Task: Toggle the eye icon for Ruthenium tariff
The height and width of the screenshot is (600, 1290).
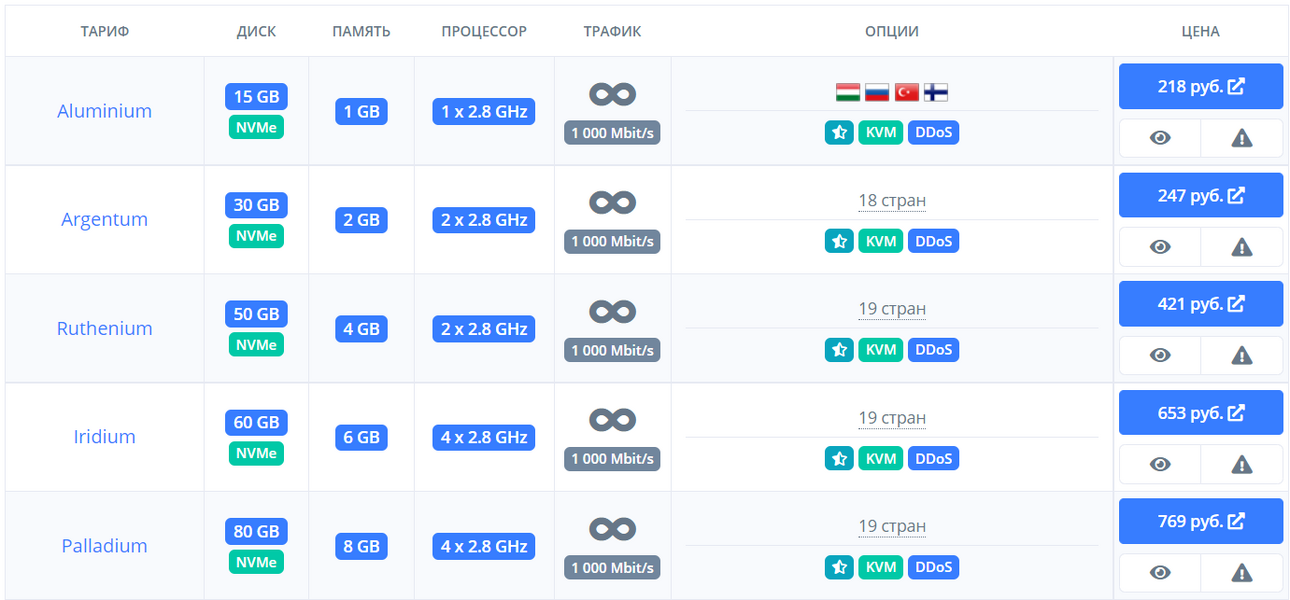Action: 1160,355
